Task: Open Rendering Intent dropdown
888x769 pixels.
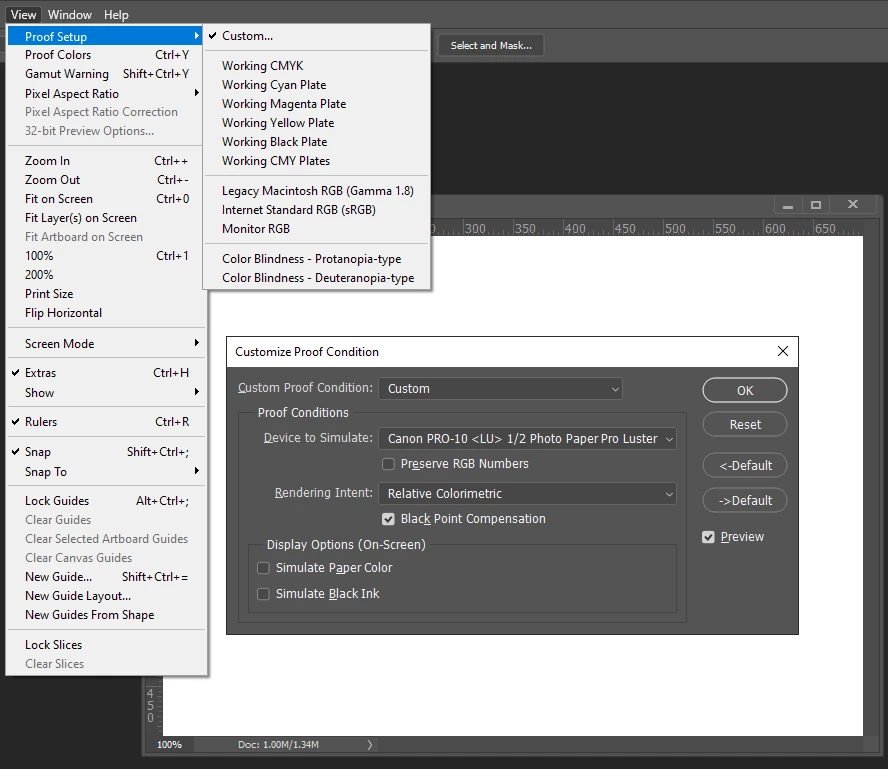Action: point(527,494)
